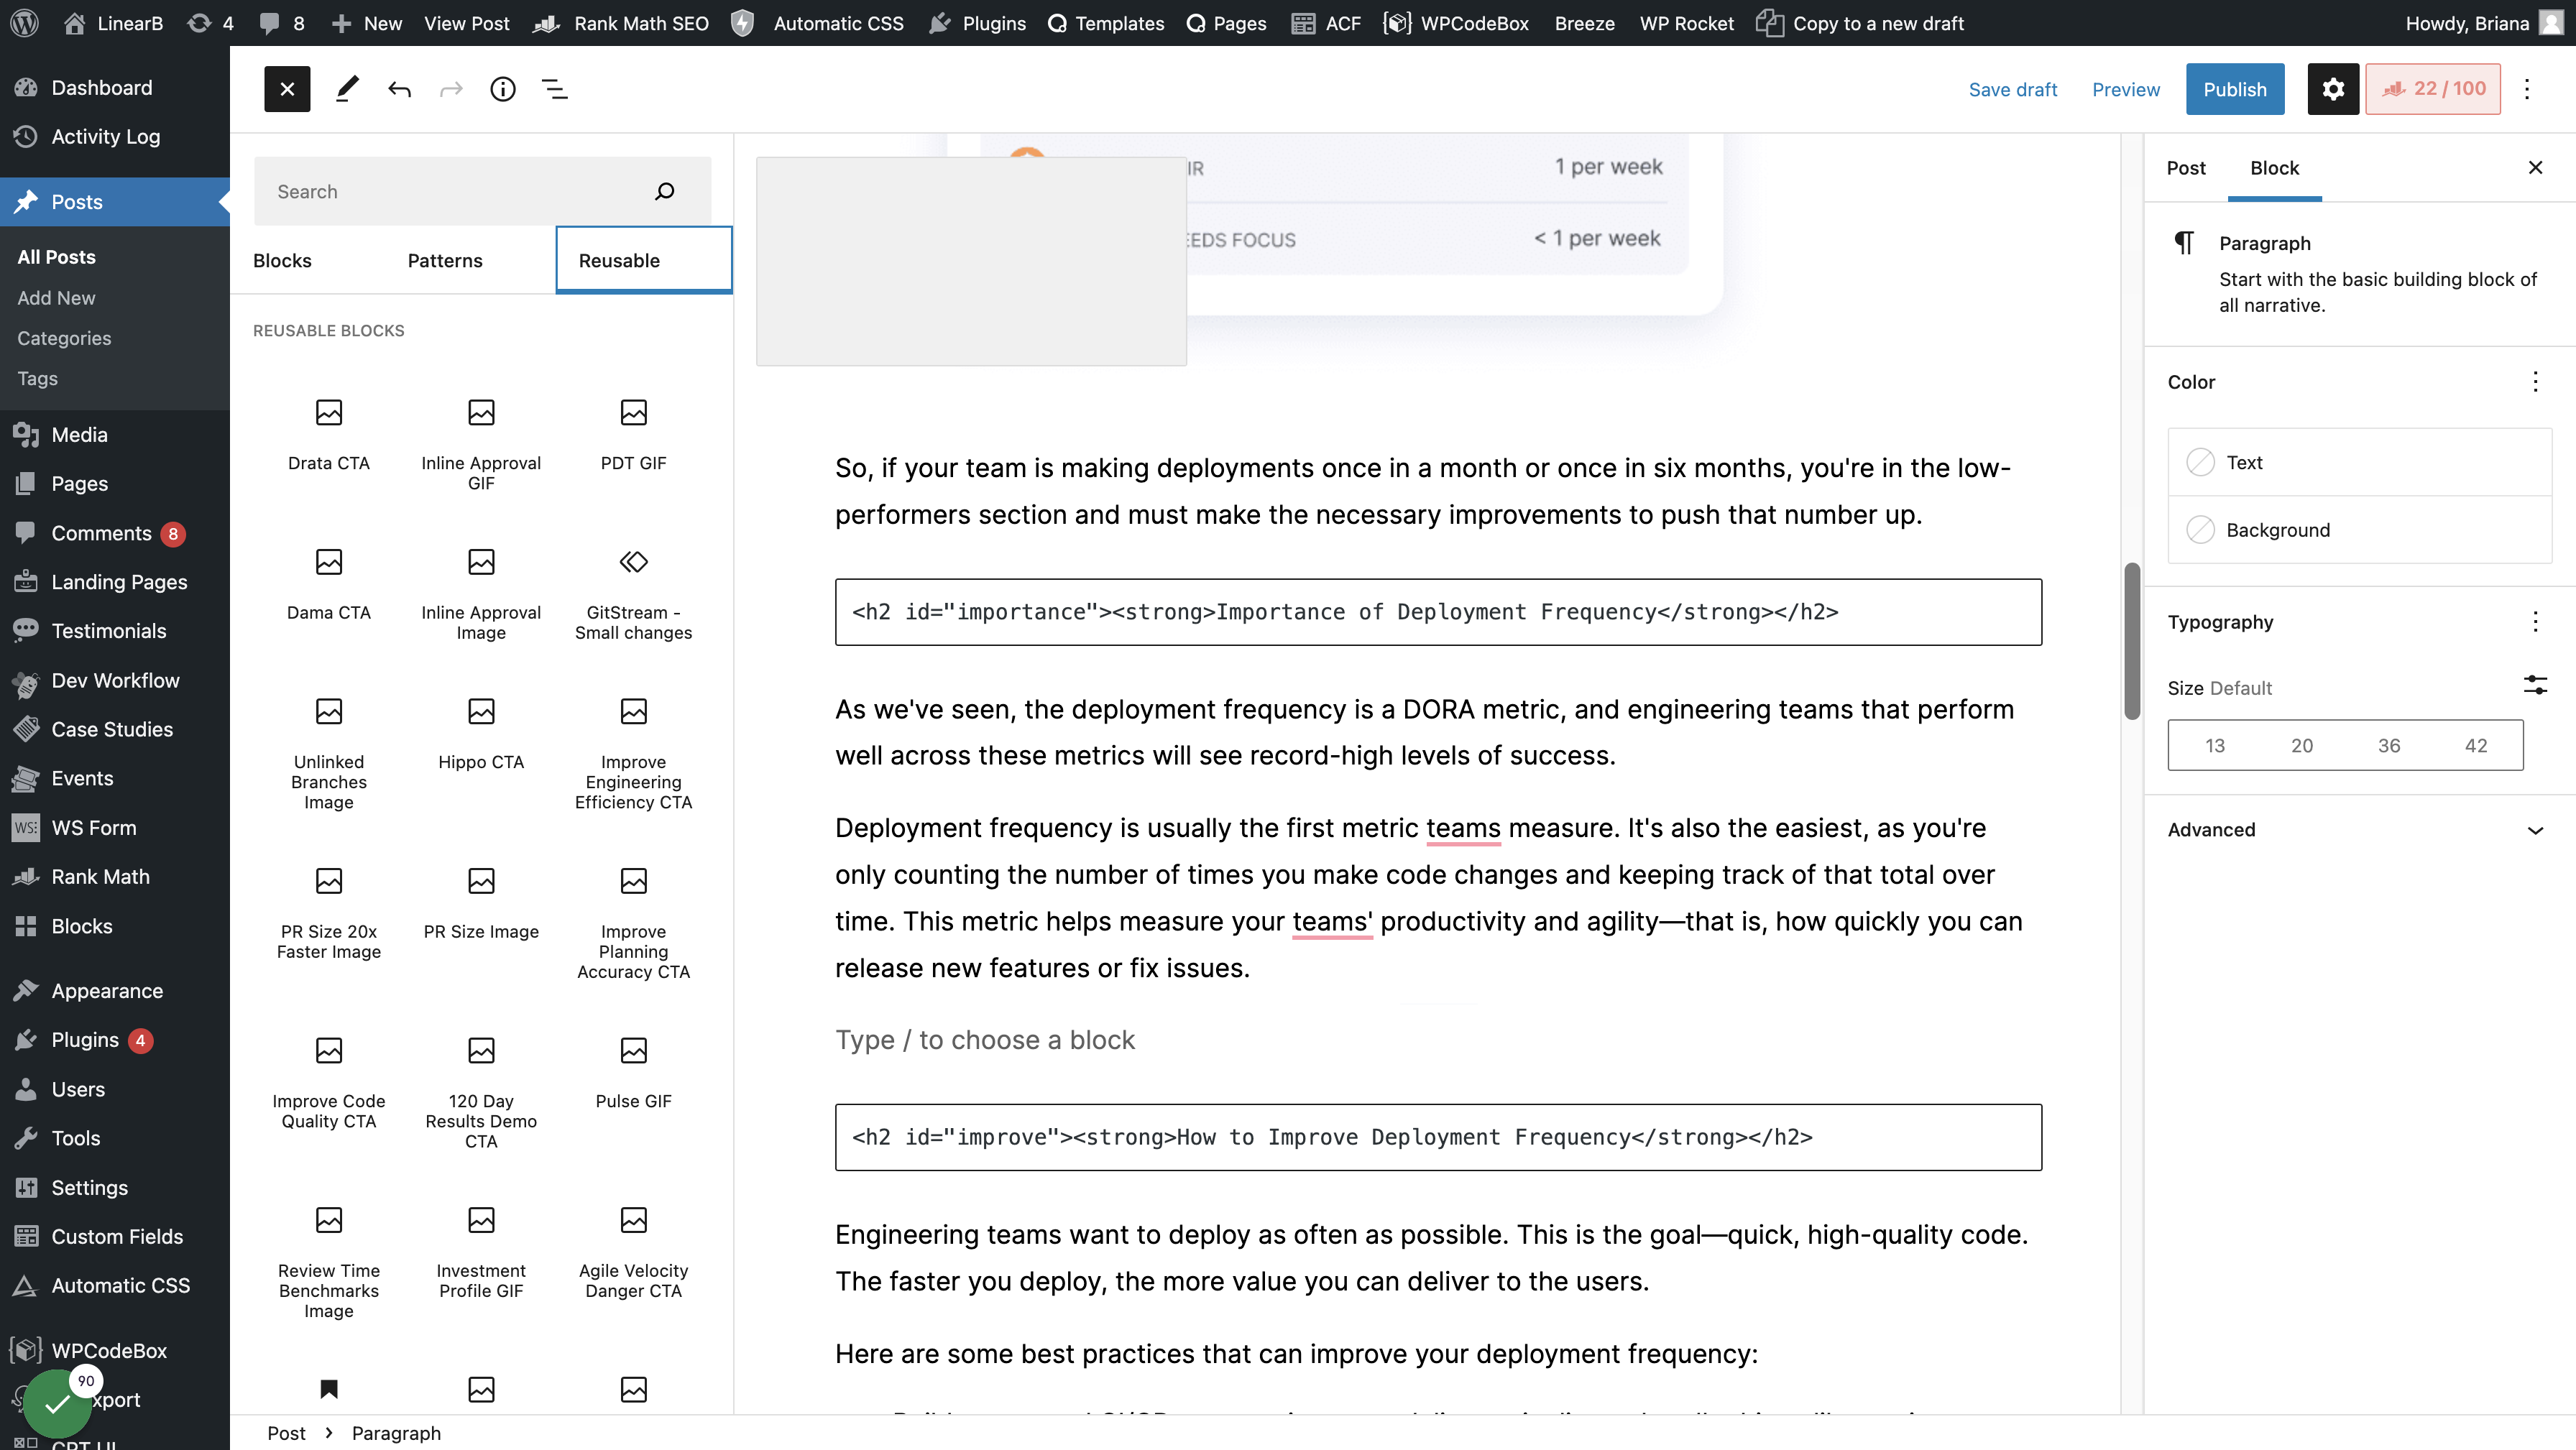The height and width of the screenshot is (1450, 2576).
Task: Open the Rank Math SEO admin bar menu
Action: tap(621, 23)
